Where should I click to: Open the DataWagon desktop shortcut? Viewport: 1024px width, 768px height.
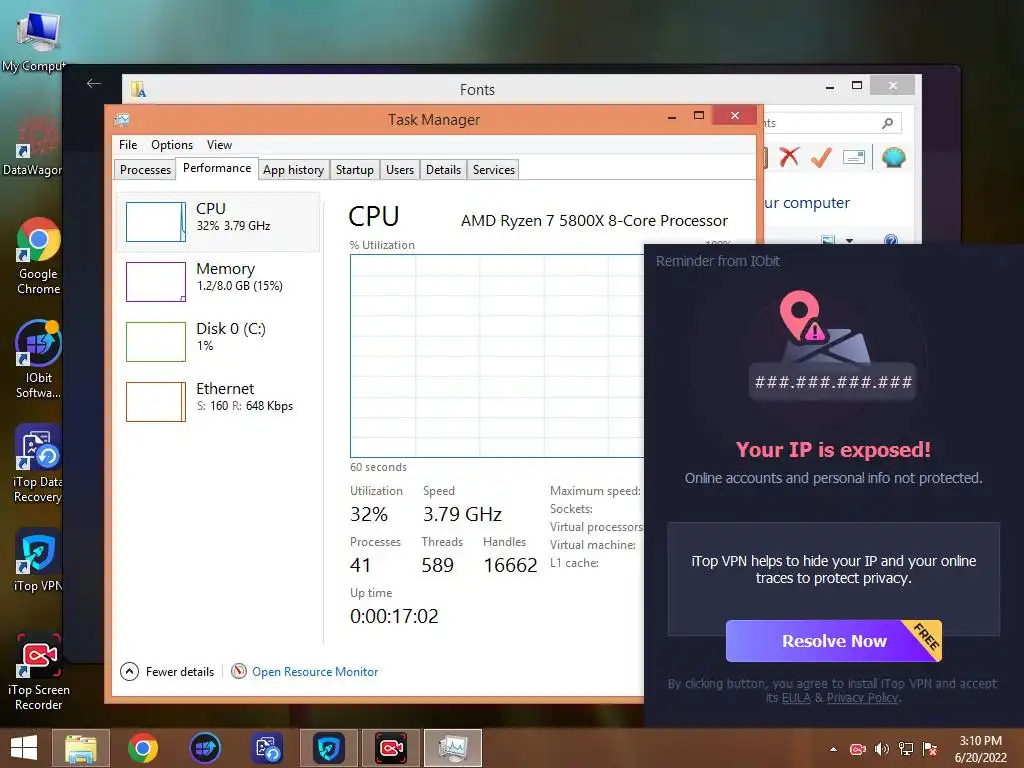pos(33,145)
